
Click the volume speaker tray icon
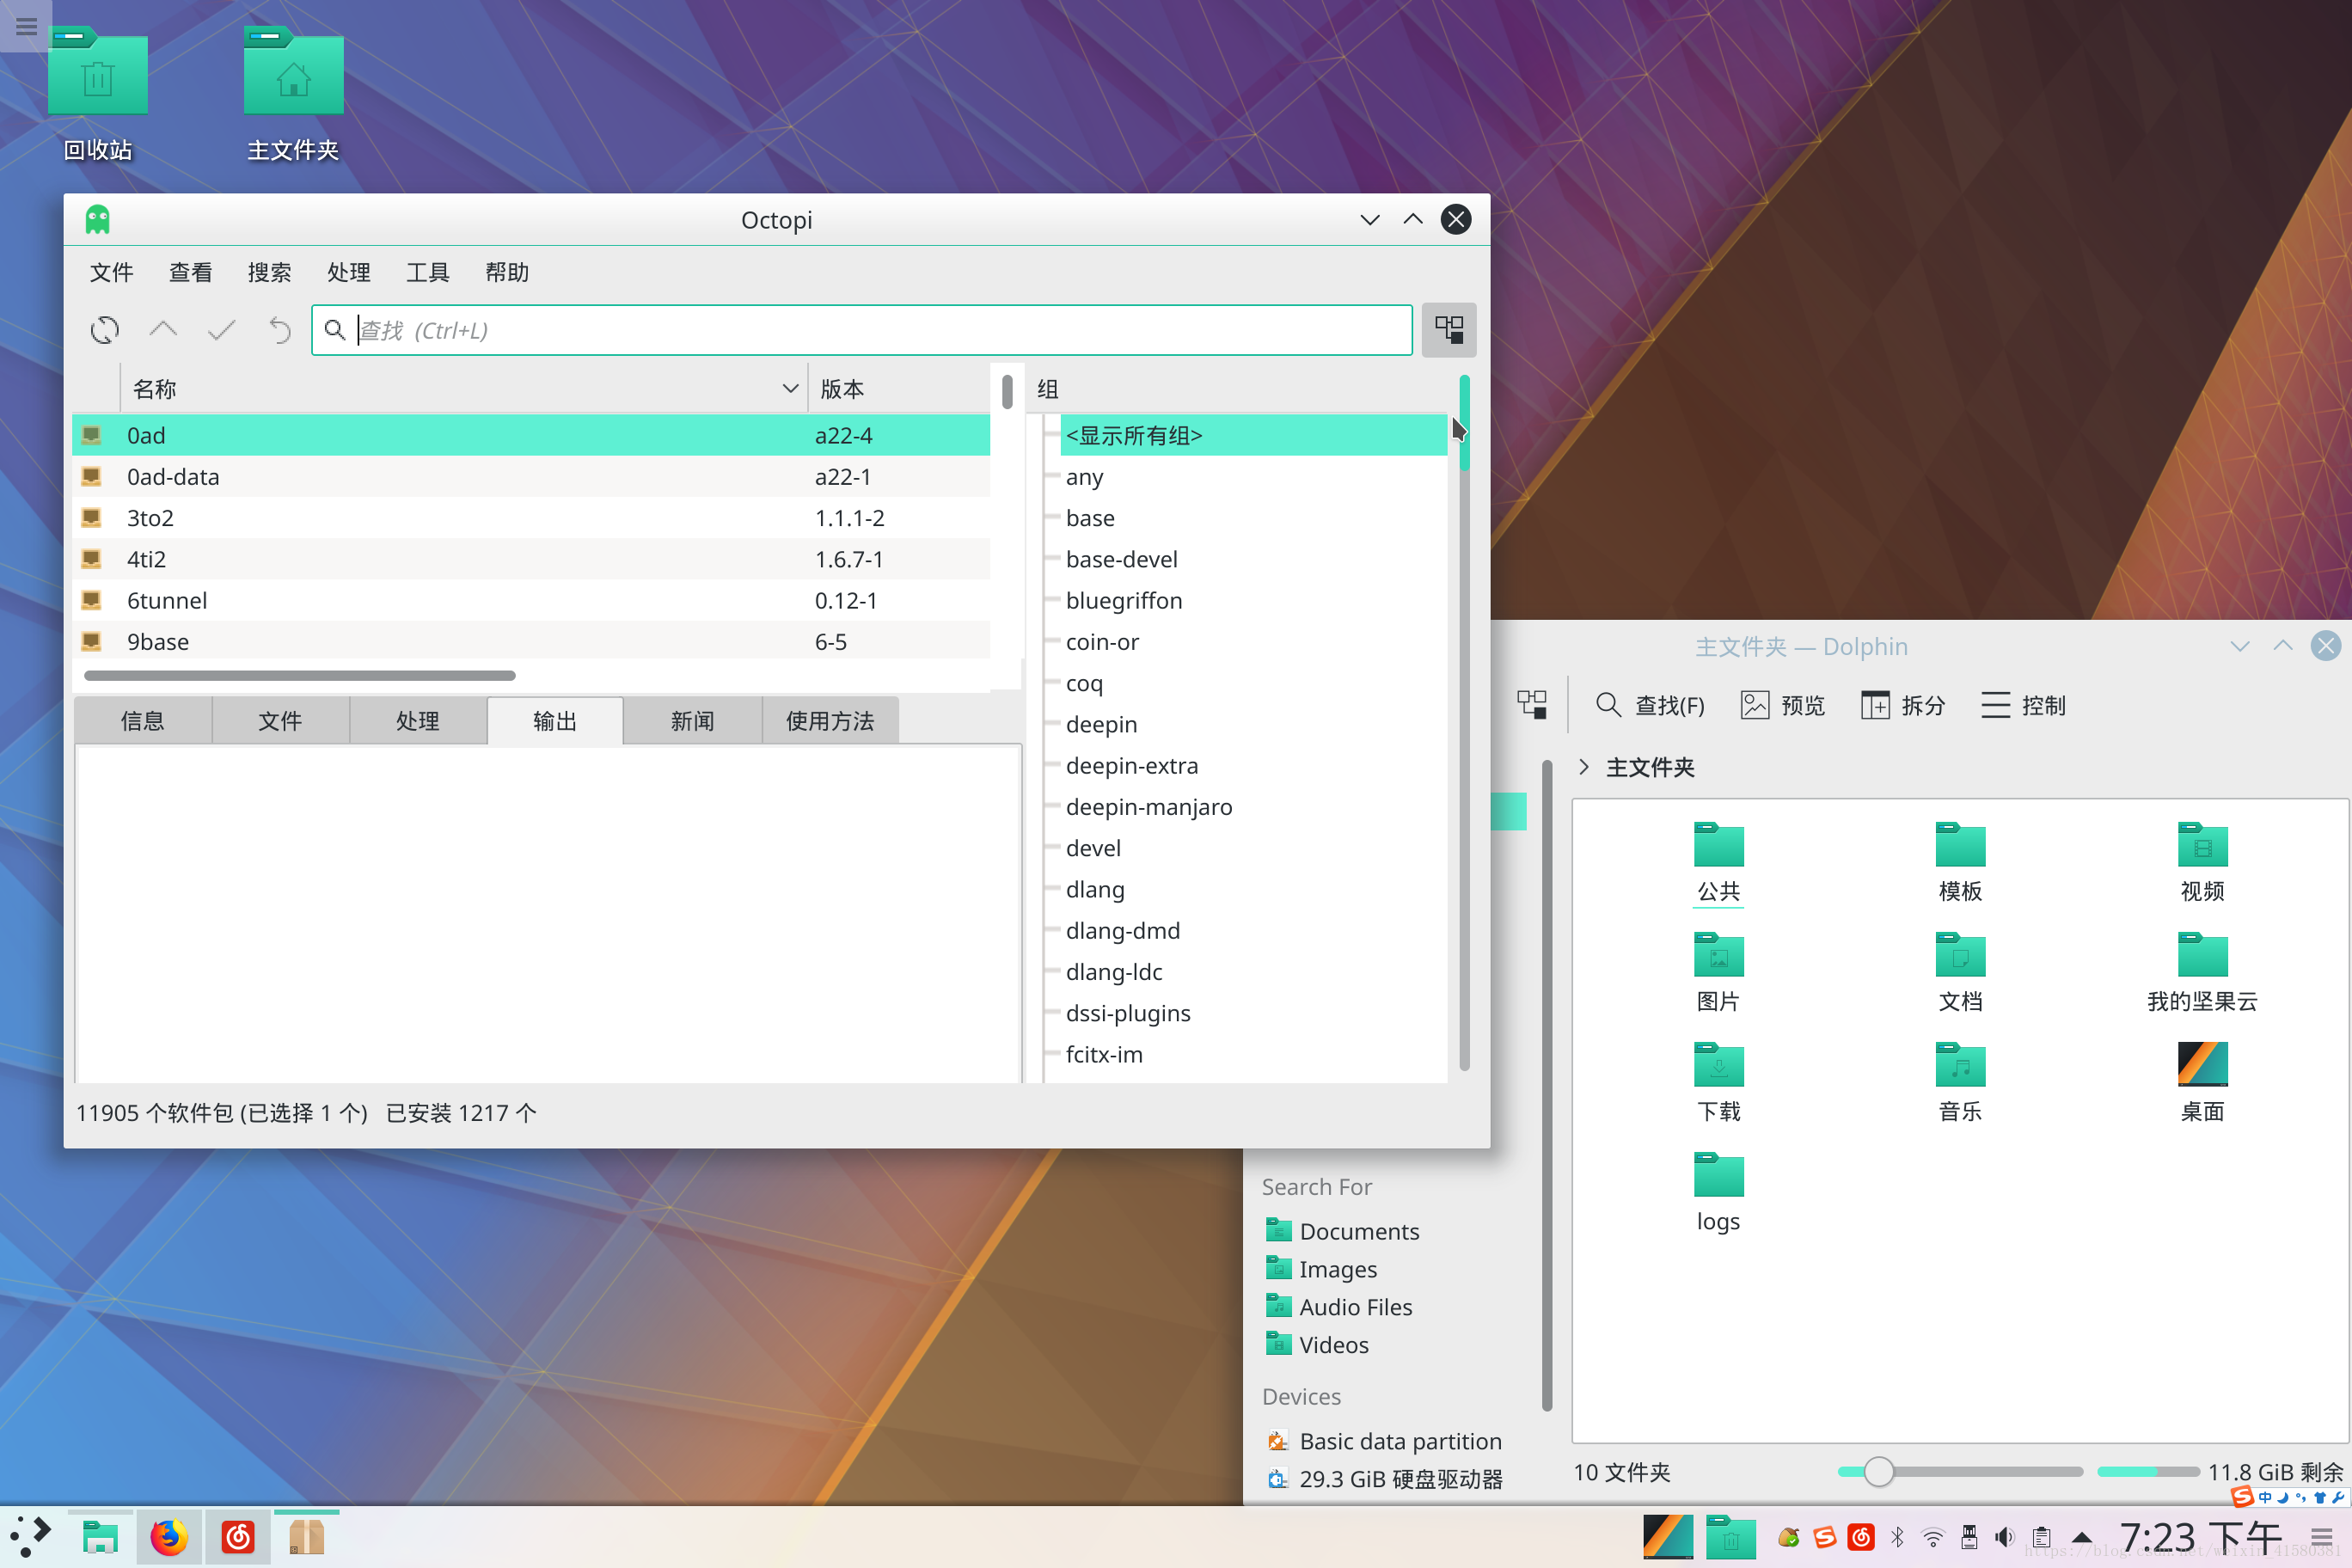click(2004, 1537)
